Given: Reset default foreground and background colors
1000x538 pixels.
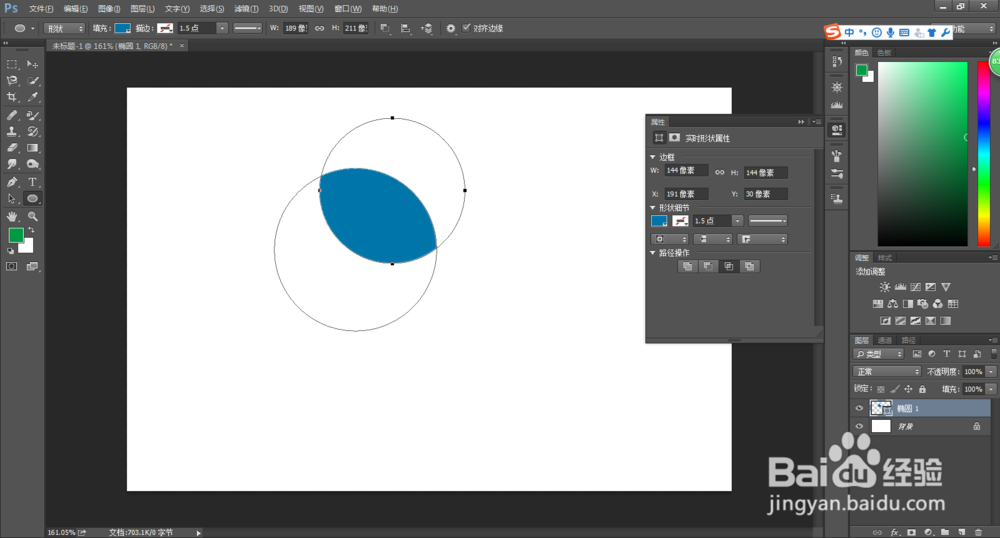Looking at the screenshot, I should pos(10,251).
